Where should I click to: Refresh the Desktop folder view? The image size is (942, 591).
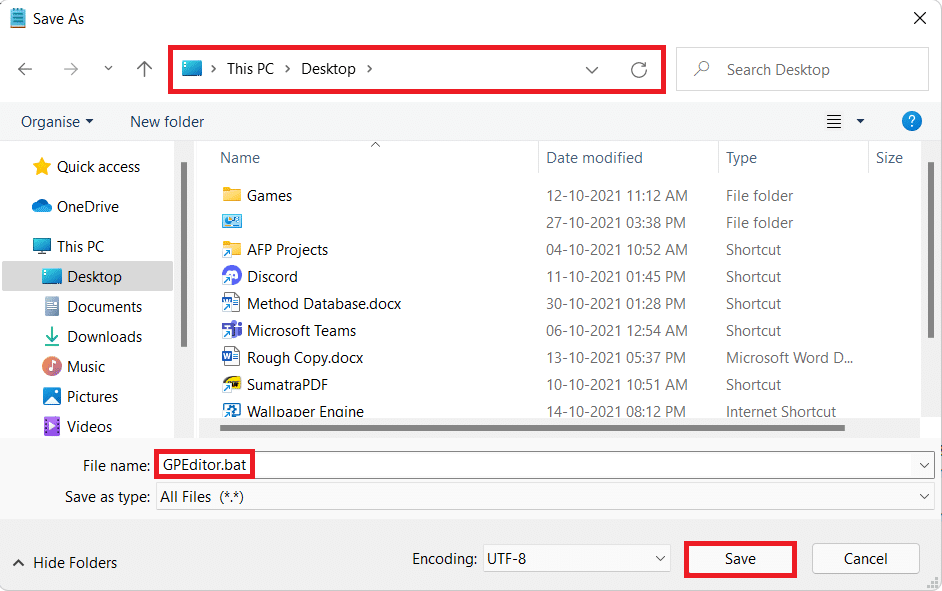tap(639, 70)
